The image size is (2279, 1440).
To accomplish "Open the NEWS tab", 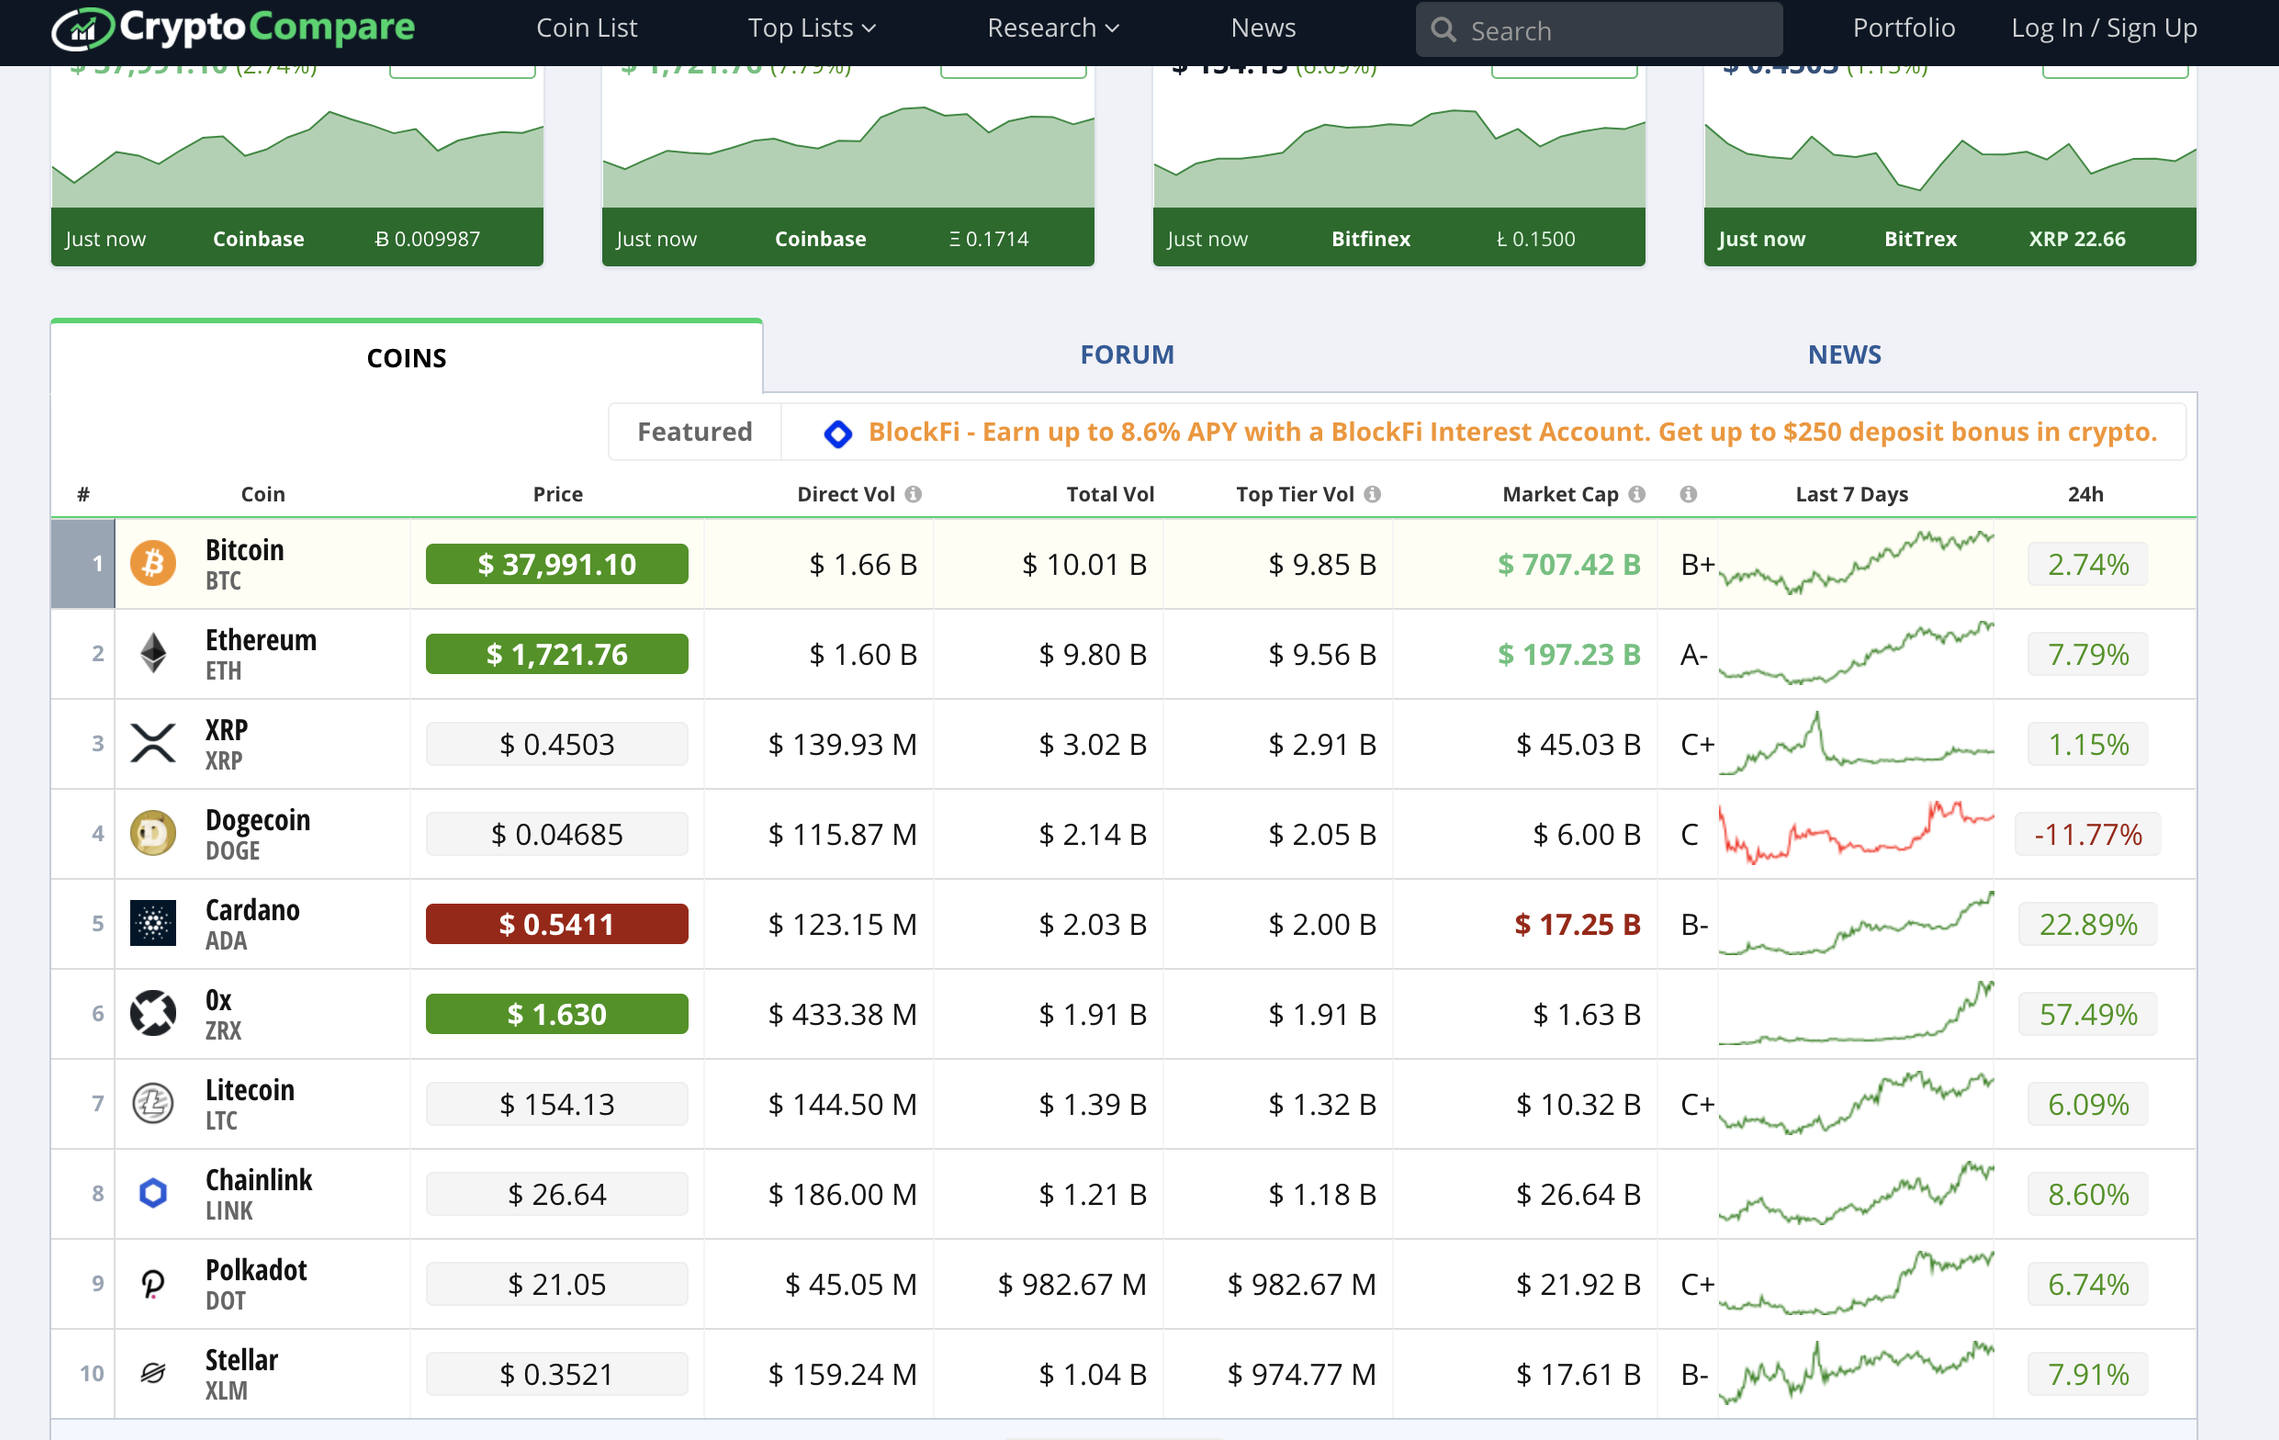I will tap(1843, 354).
